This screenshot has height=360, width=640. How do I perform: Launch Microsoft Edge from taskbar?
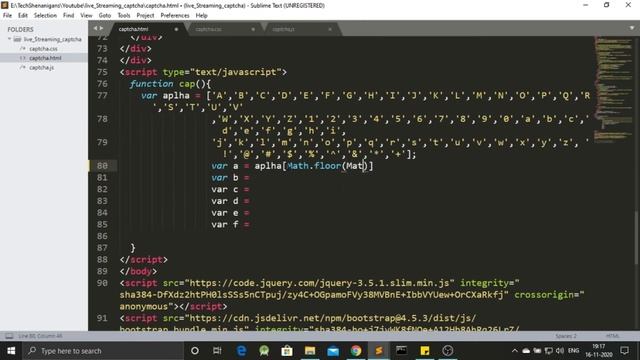[x=241, y=351]
